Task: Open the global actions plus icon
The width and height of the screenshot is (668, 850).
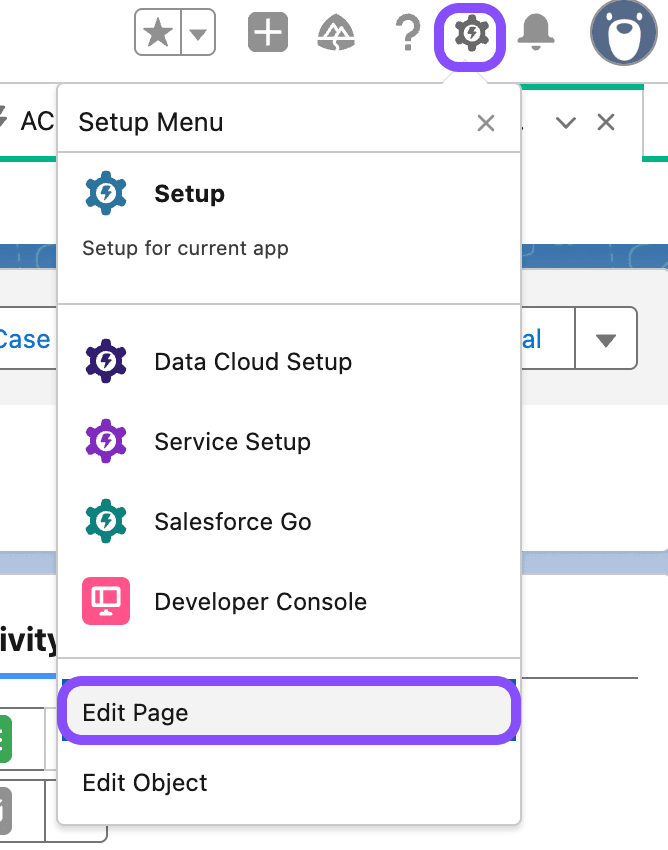Action: (x=267, y=32)
